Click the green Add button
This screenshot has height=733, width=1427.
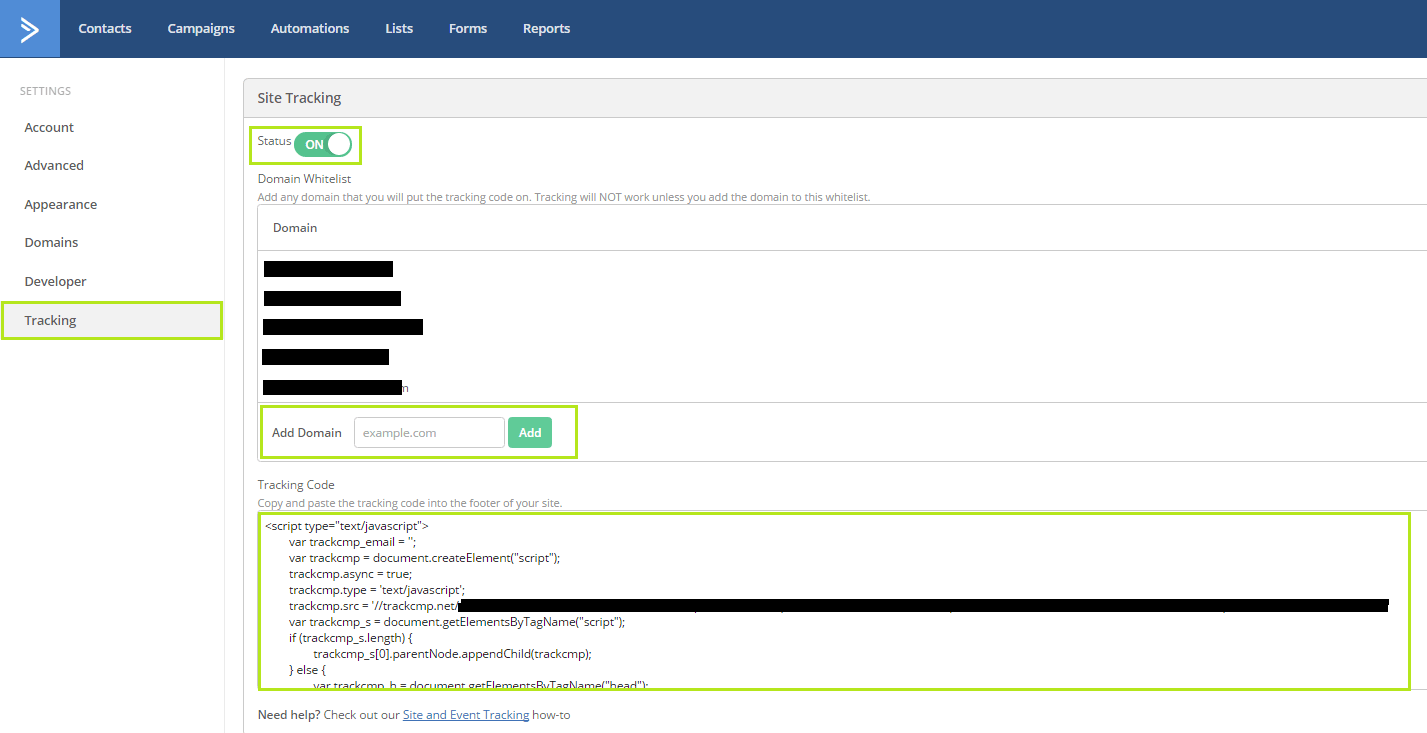(x=530, y=433)
